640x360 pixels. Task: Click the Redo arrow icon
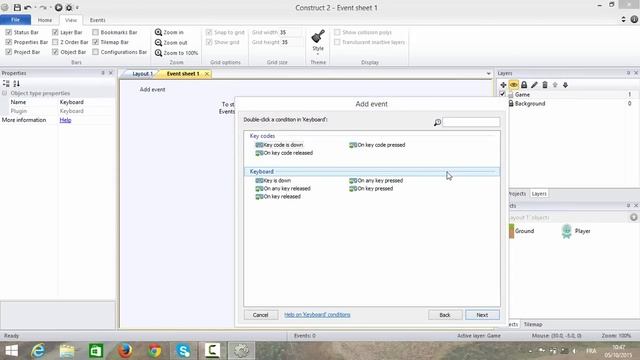pos(43,7)
